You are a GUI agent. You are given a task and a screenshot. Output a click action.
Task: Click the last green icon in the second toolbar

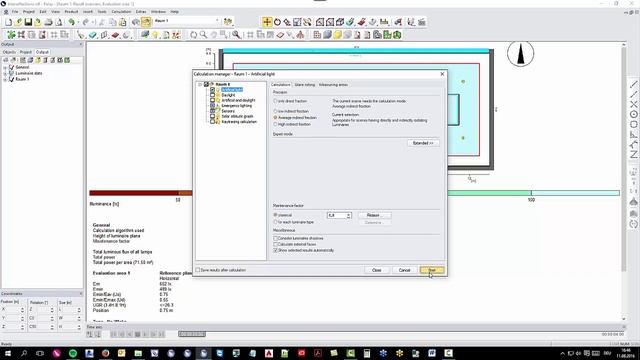tap(397, 35)
